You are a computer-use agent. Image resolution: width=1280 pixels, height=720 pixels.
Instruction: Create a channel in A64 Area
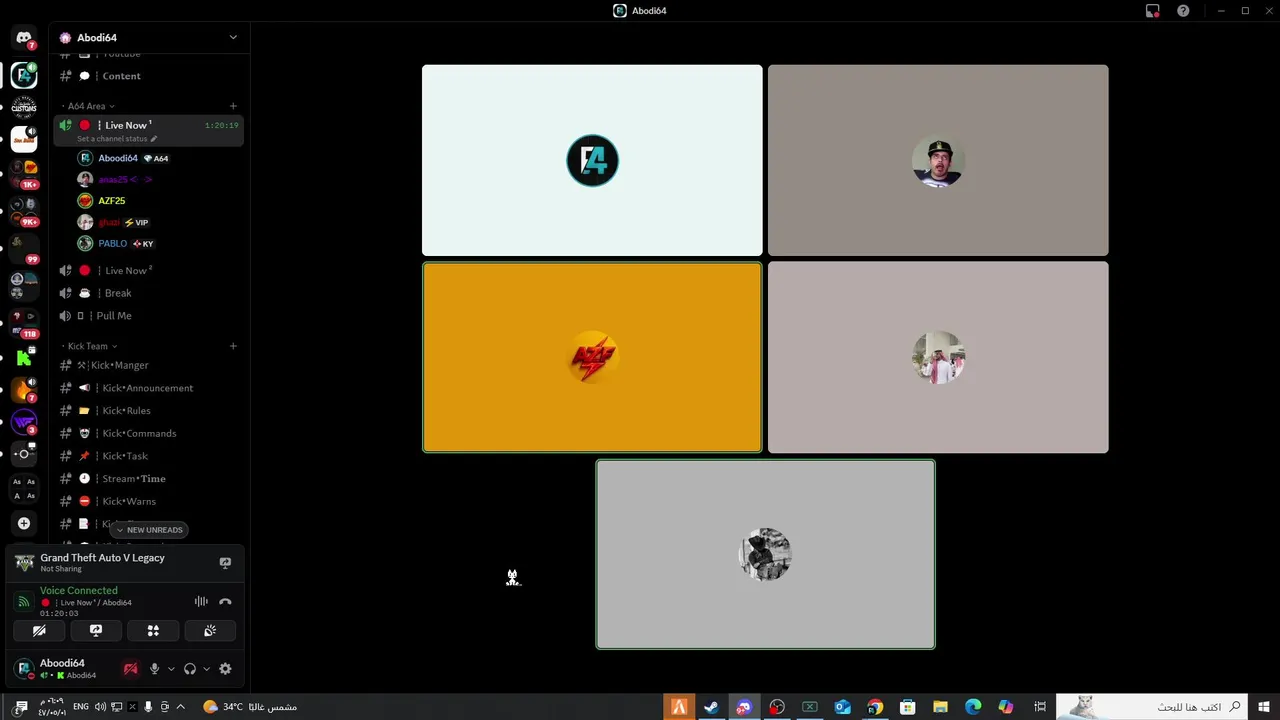tap(233, 106)
